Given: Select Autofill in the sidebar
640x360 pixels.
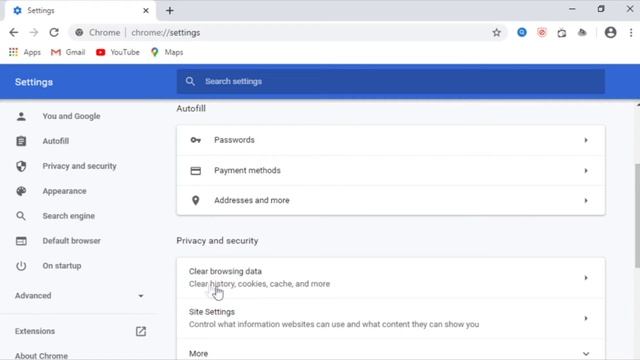Looking at the screenshot, I should pos(56,141).
